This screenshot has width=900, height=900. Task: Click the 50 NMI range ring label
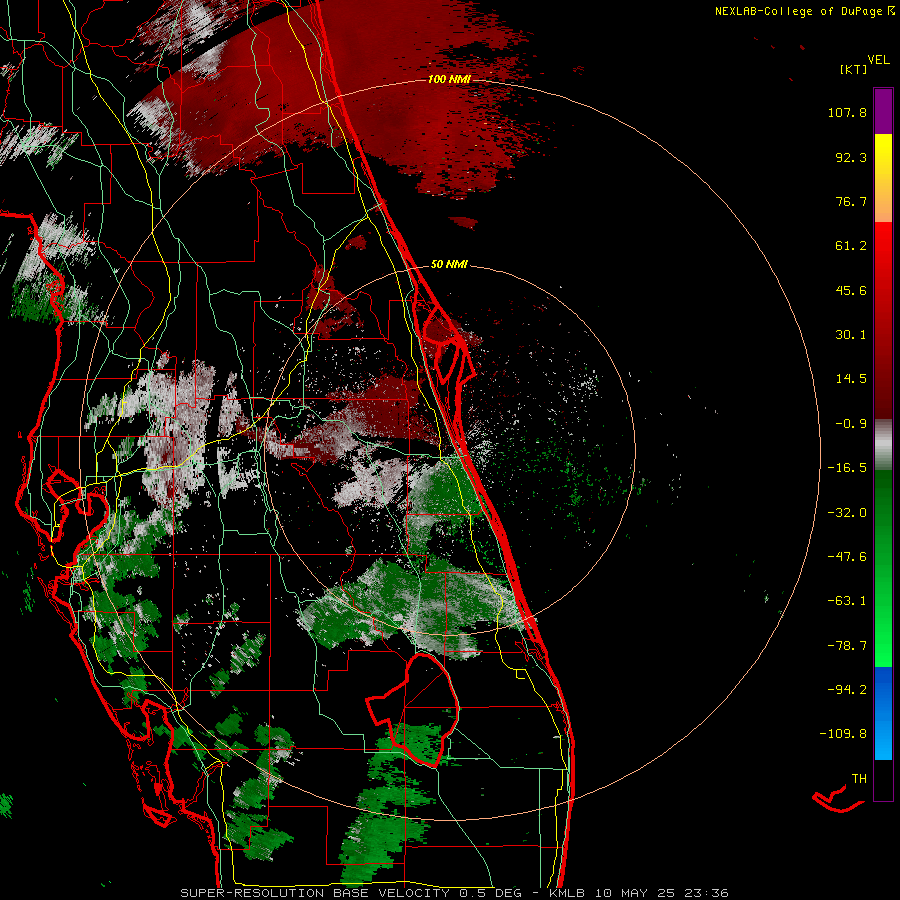coord(449,265)
